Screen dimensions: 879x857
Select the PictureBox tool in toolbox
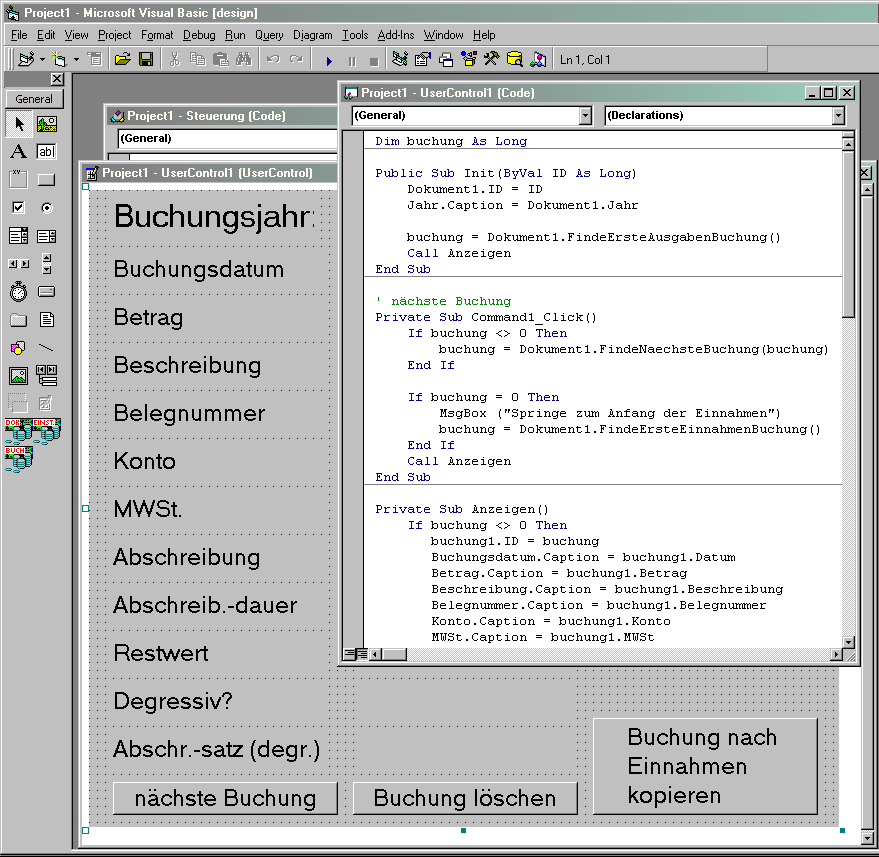click(x=47, y=124)
